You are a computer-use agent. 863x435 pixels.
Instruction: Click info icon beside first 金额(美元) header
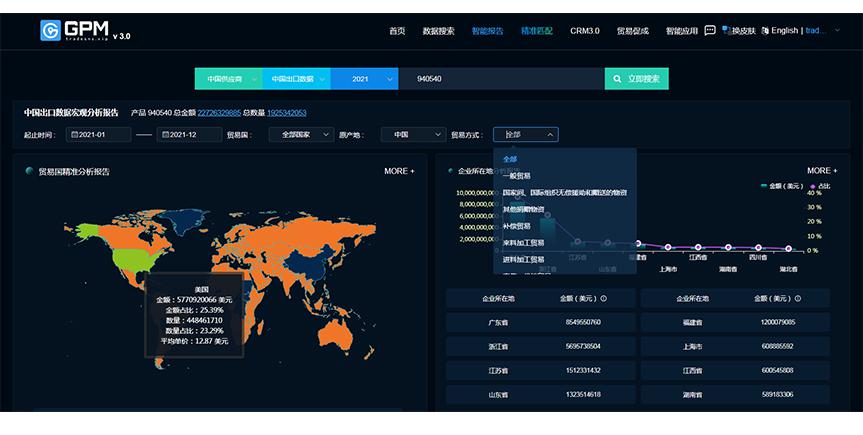coord(603,298)
